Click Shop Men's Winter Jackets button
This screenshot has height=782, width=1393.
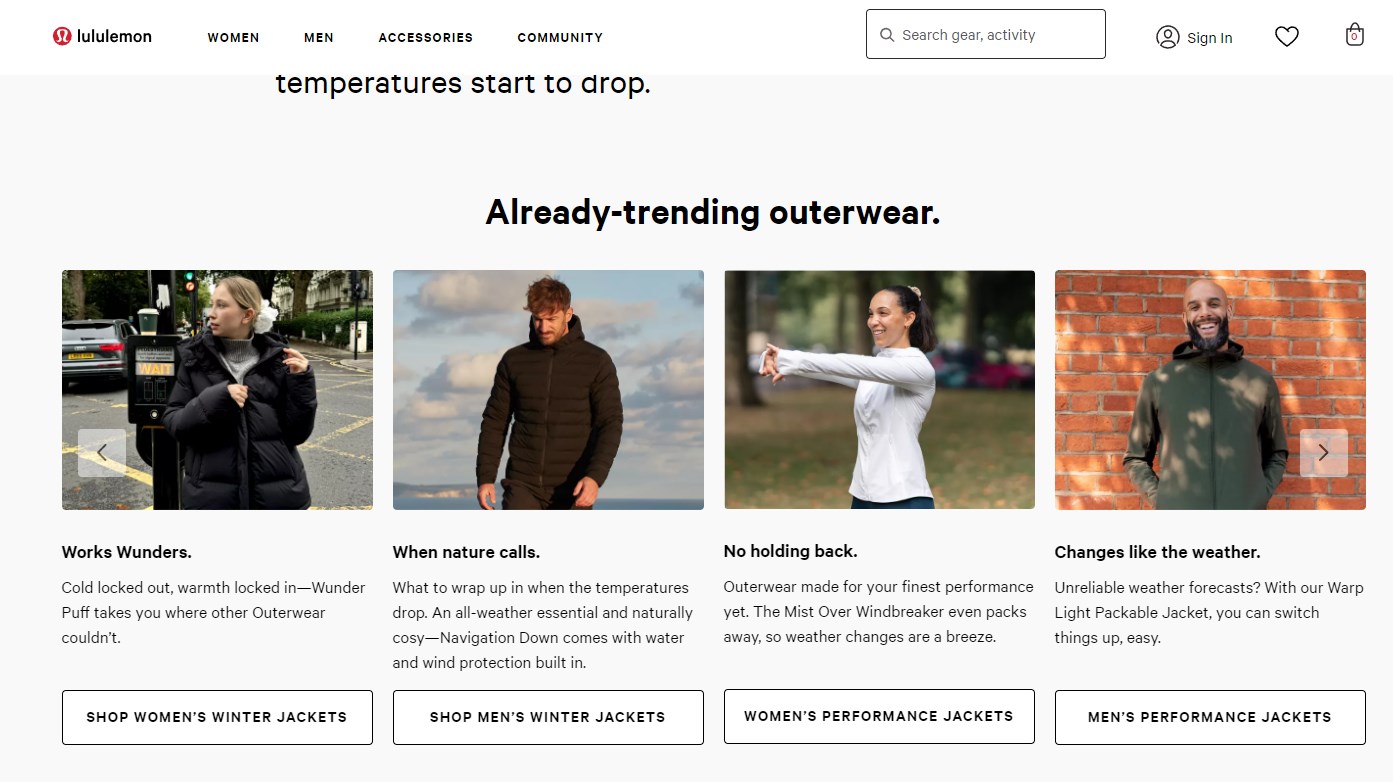(548, 717)
